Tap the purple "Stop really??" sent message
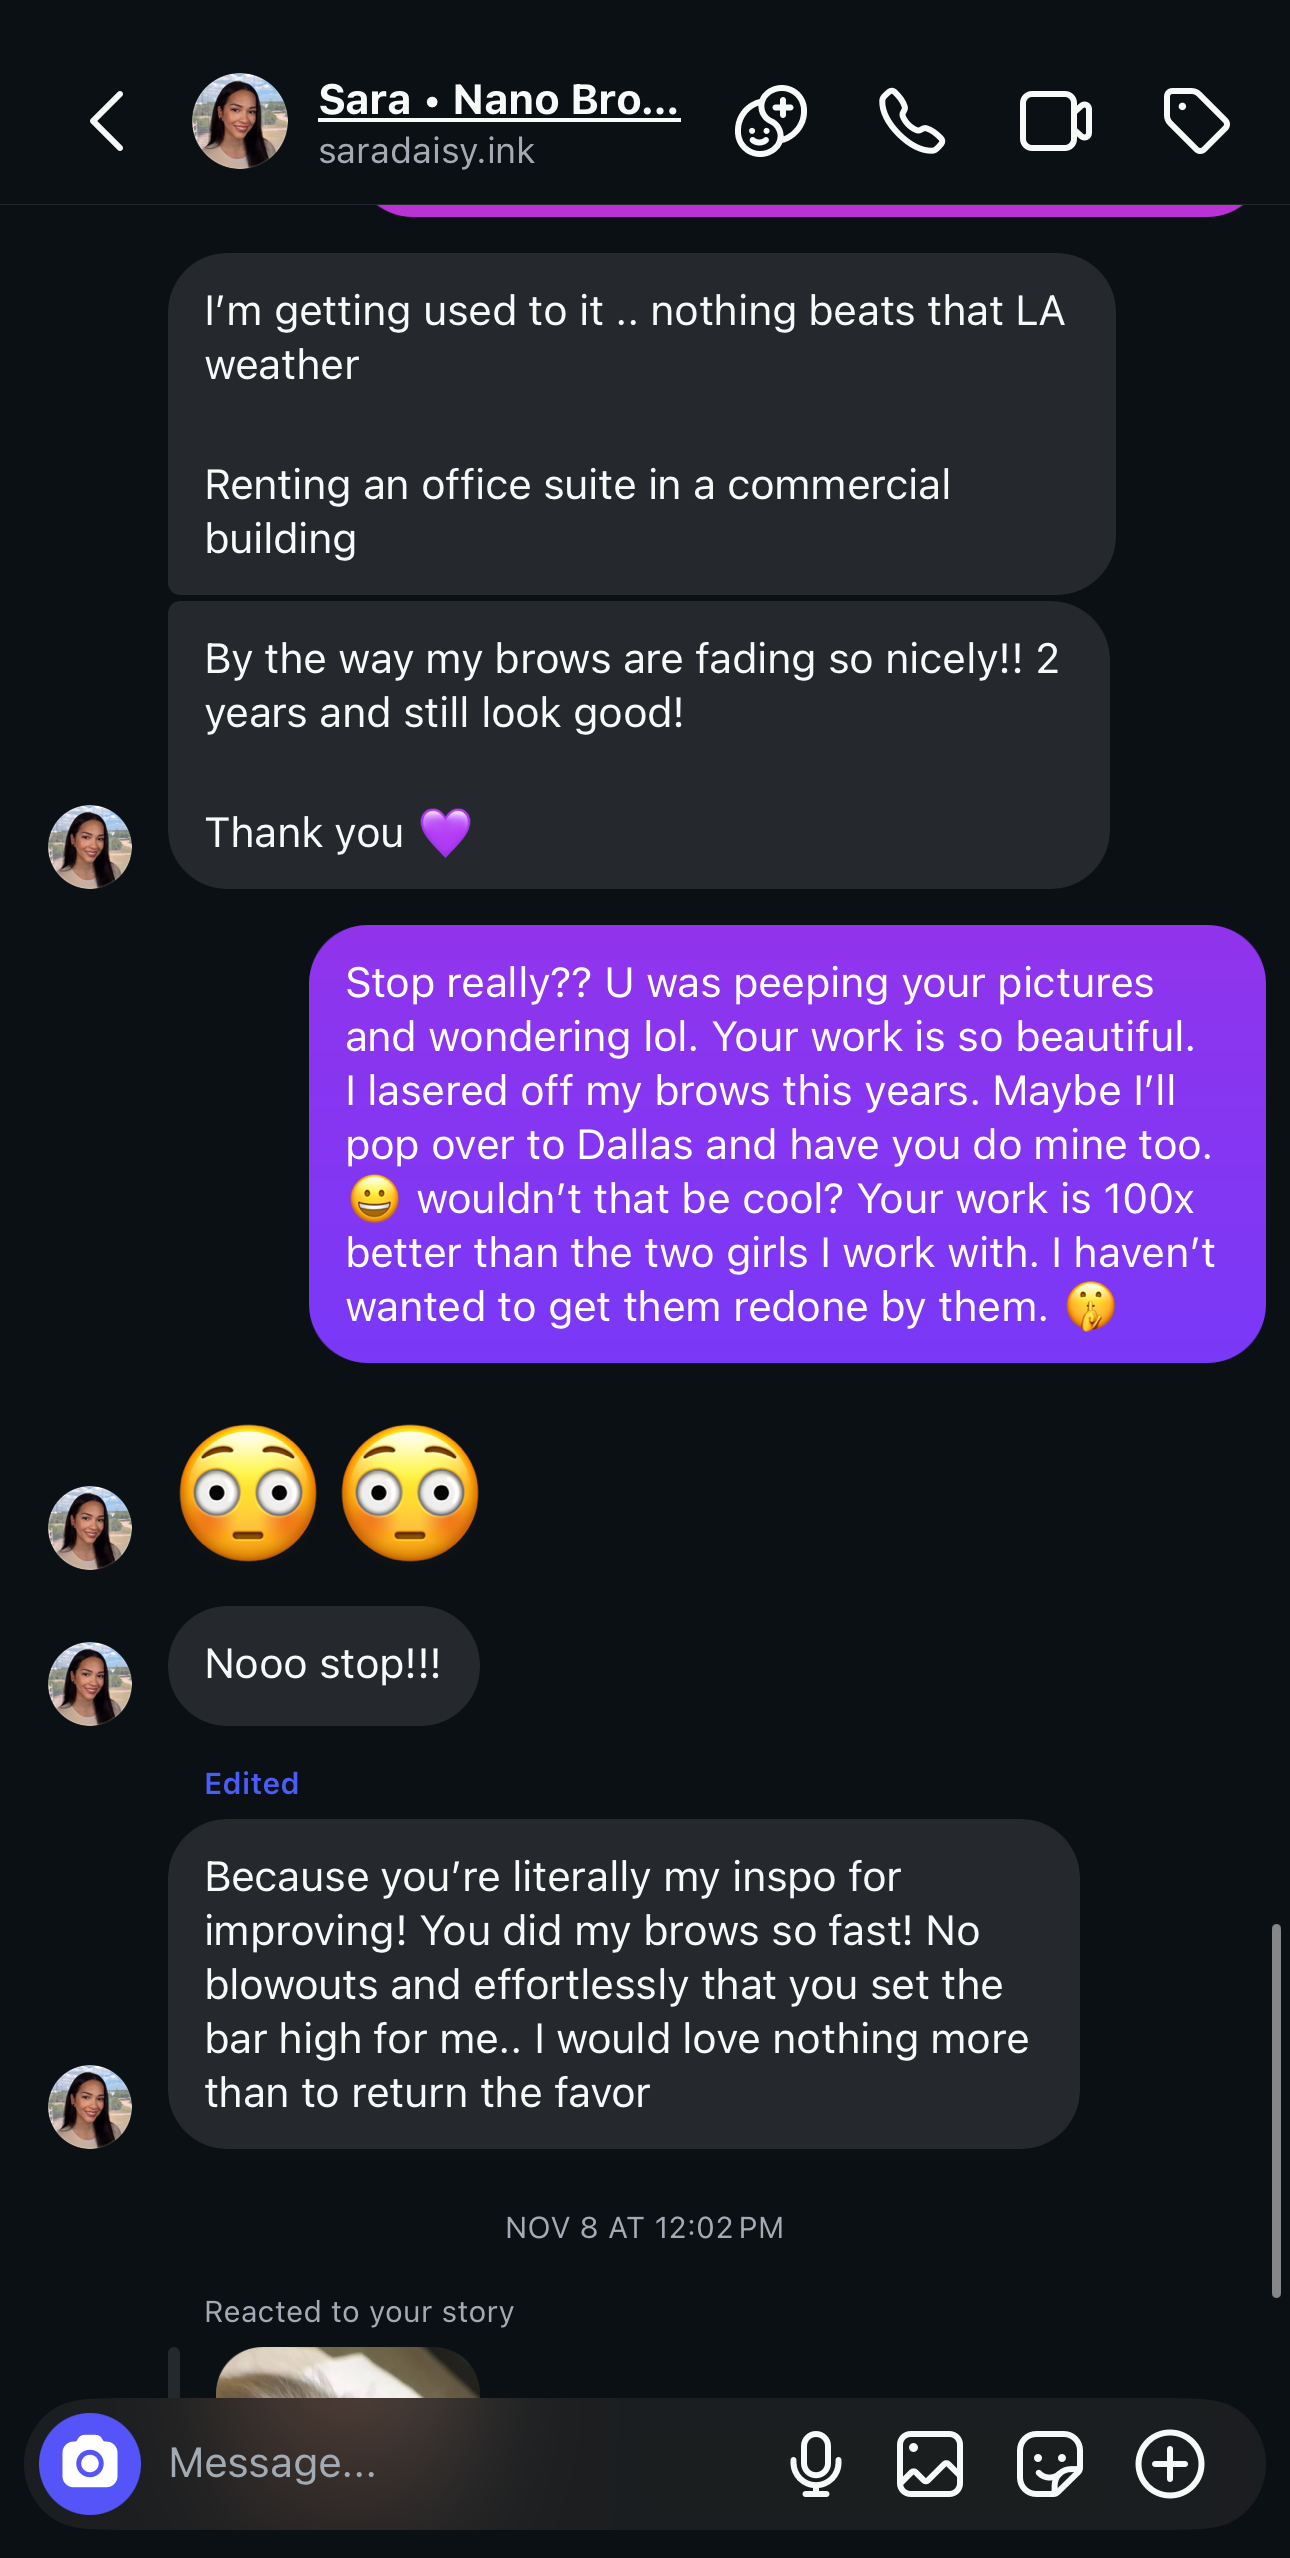 [787, 1143]
